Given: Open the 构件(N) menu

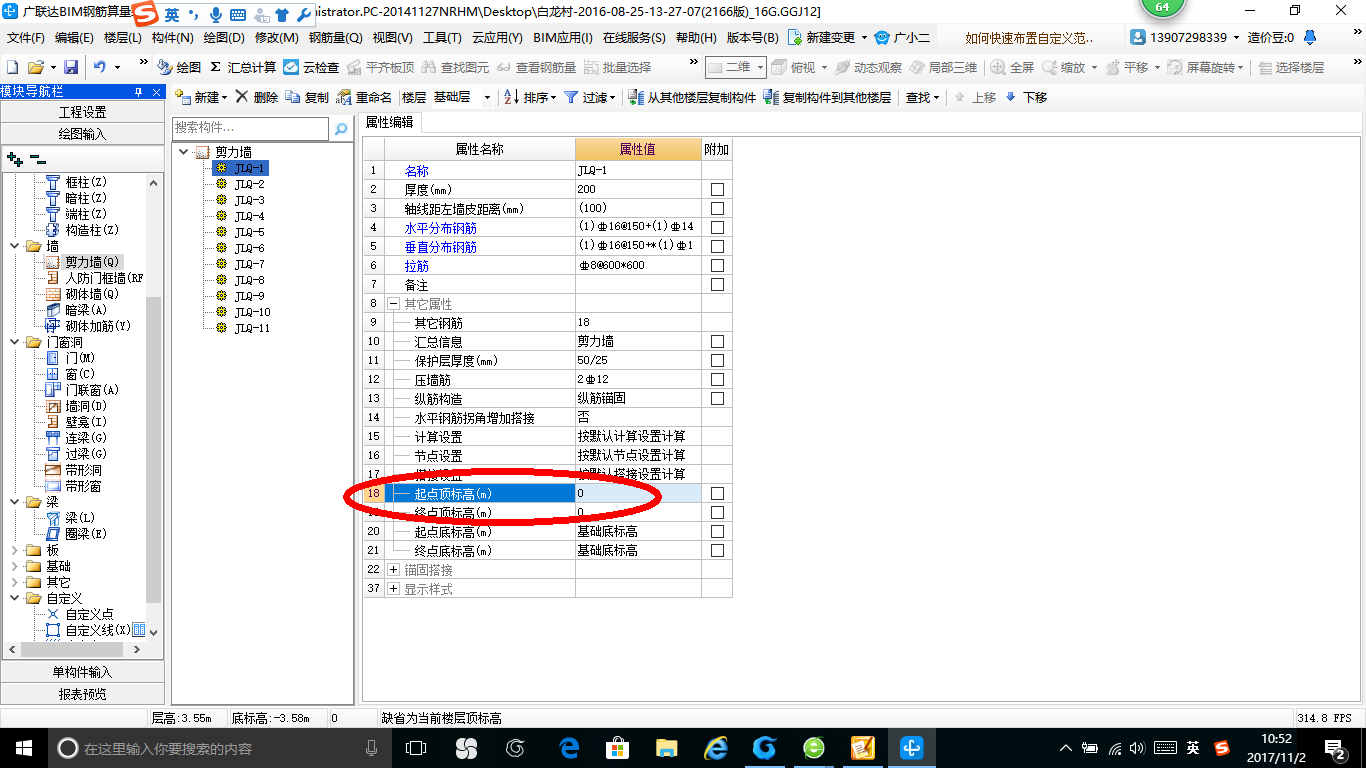Looking at the screenshot, I should click(x=172, y=38).
